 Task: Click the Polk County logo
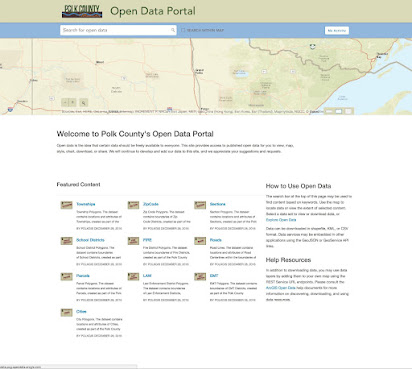82,11
